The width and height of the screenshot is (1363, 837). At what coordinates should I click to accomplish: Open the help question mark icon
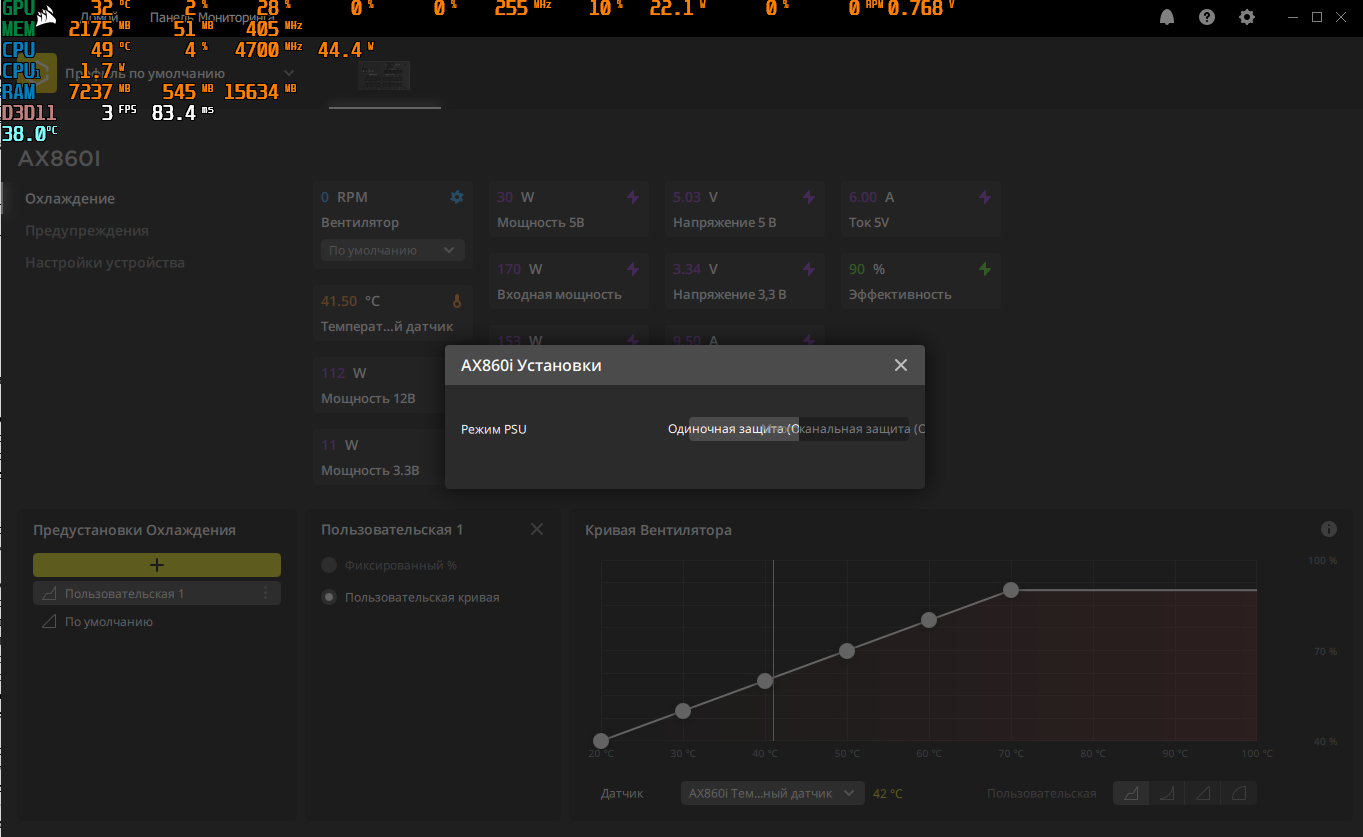1207,17
